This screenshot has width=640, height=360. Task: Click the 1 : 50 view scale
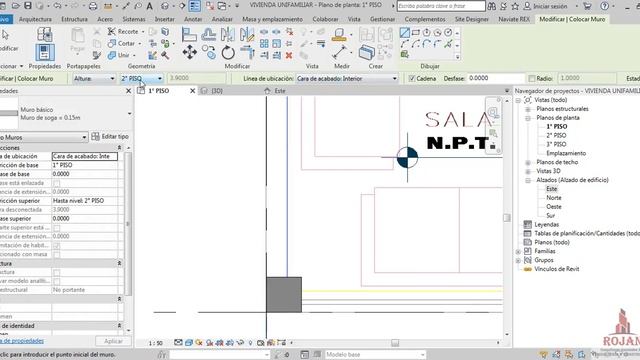coord(156,343)
